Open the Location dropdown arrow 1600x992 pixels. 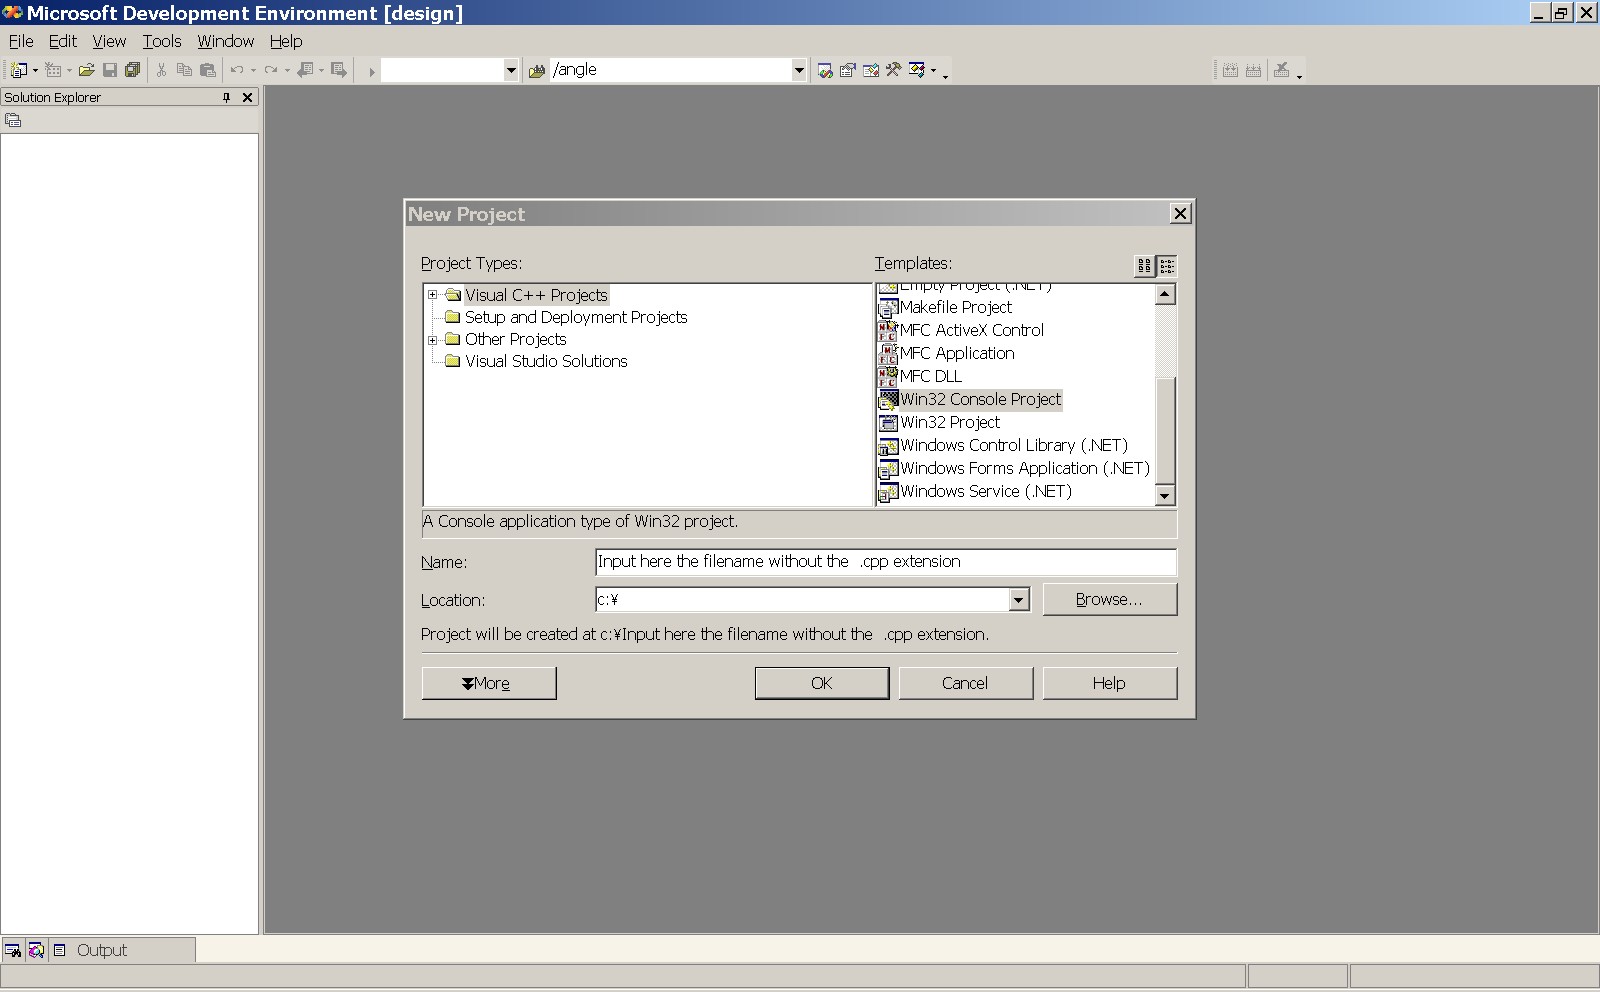point(1018,600)
